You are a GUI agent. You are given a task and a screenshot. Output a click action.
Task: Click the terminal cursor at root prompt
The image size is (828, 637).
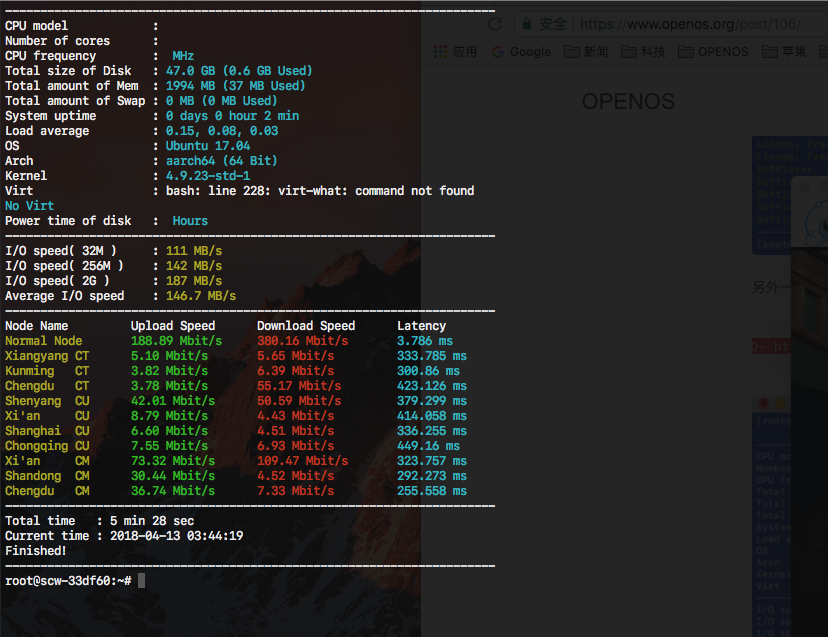pos(142,581)
